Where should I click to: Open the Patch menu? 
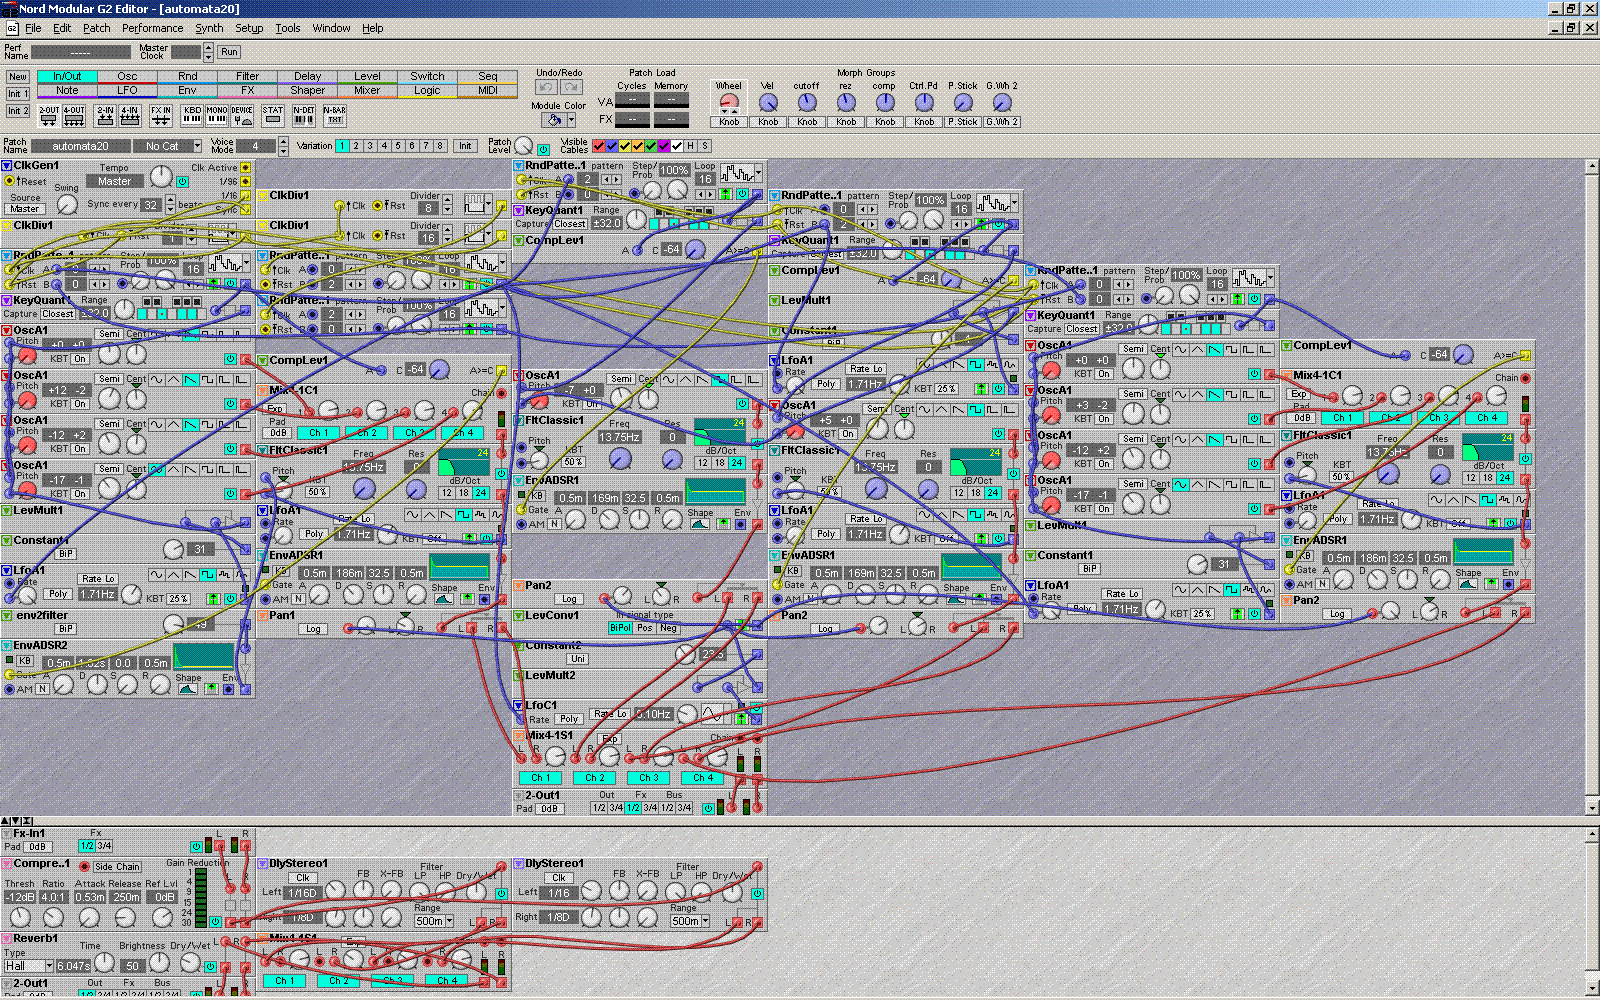tap(97, 28)
